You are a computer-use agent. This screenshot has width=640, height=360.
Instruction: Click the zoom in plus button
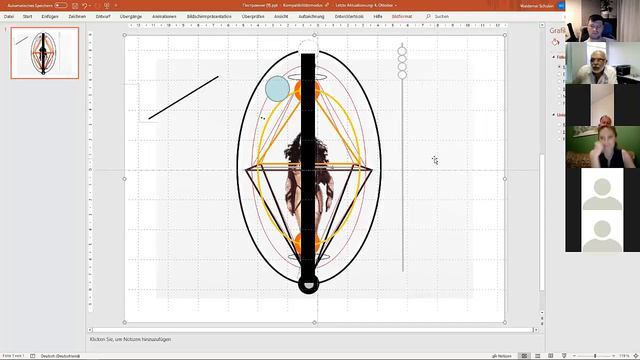pos(614,356)
